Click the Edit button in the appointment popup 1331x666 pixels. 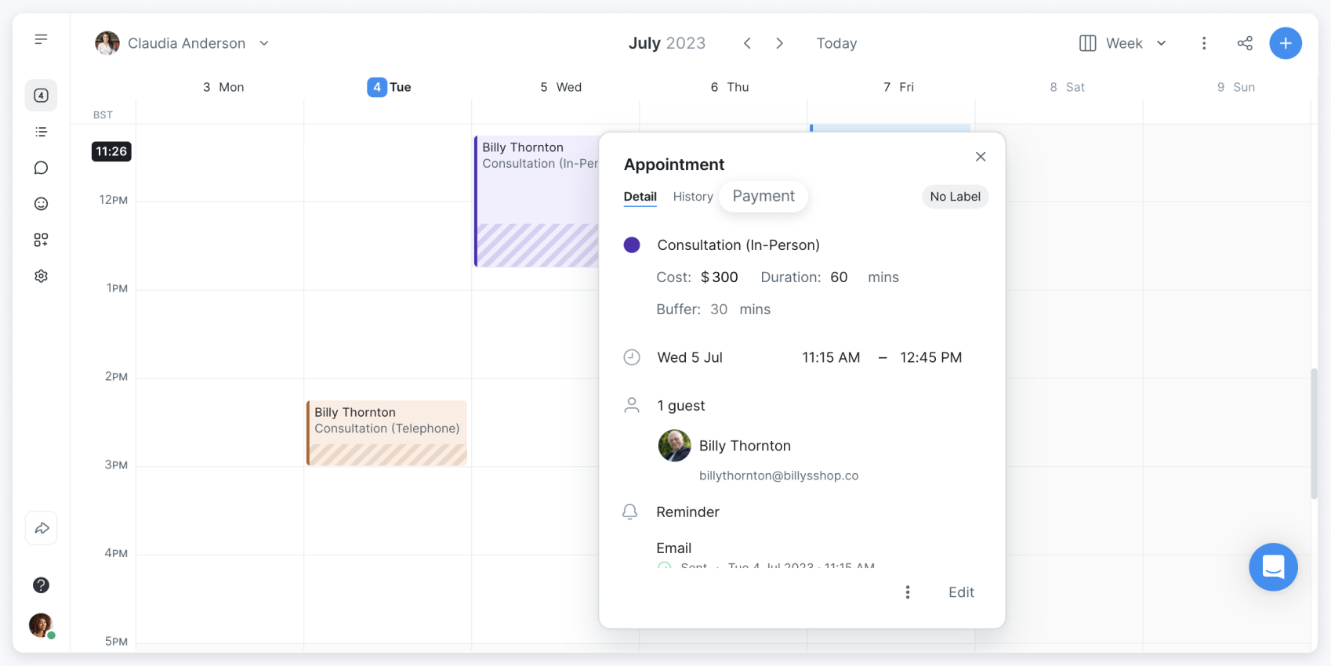[960, 591]
